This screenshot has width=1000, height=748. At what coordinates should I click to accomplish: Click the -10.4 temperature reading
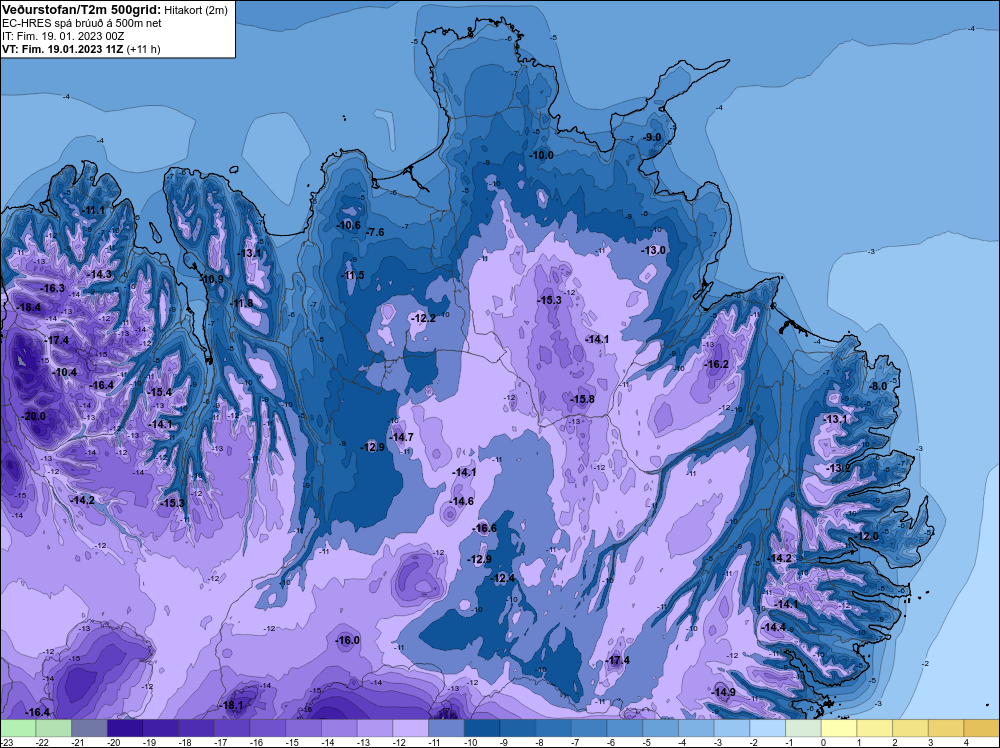pyautogui.click(x=64, y=372)
